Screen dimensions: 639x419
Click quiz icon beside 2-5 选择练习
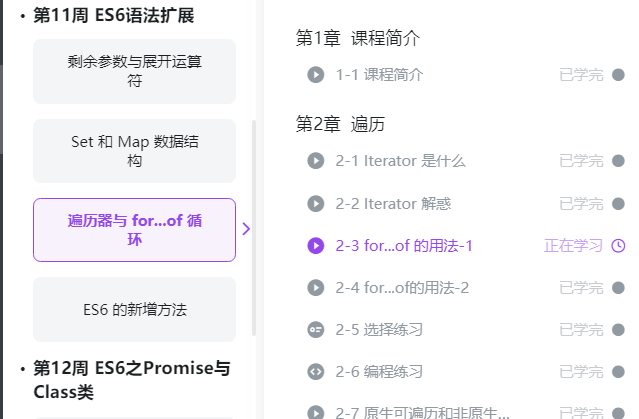tap(316, 329)
